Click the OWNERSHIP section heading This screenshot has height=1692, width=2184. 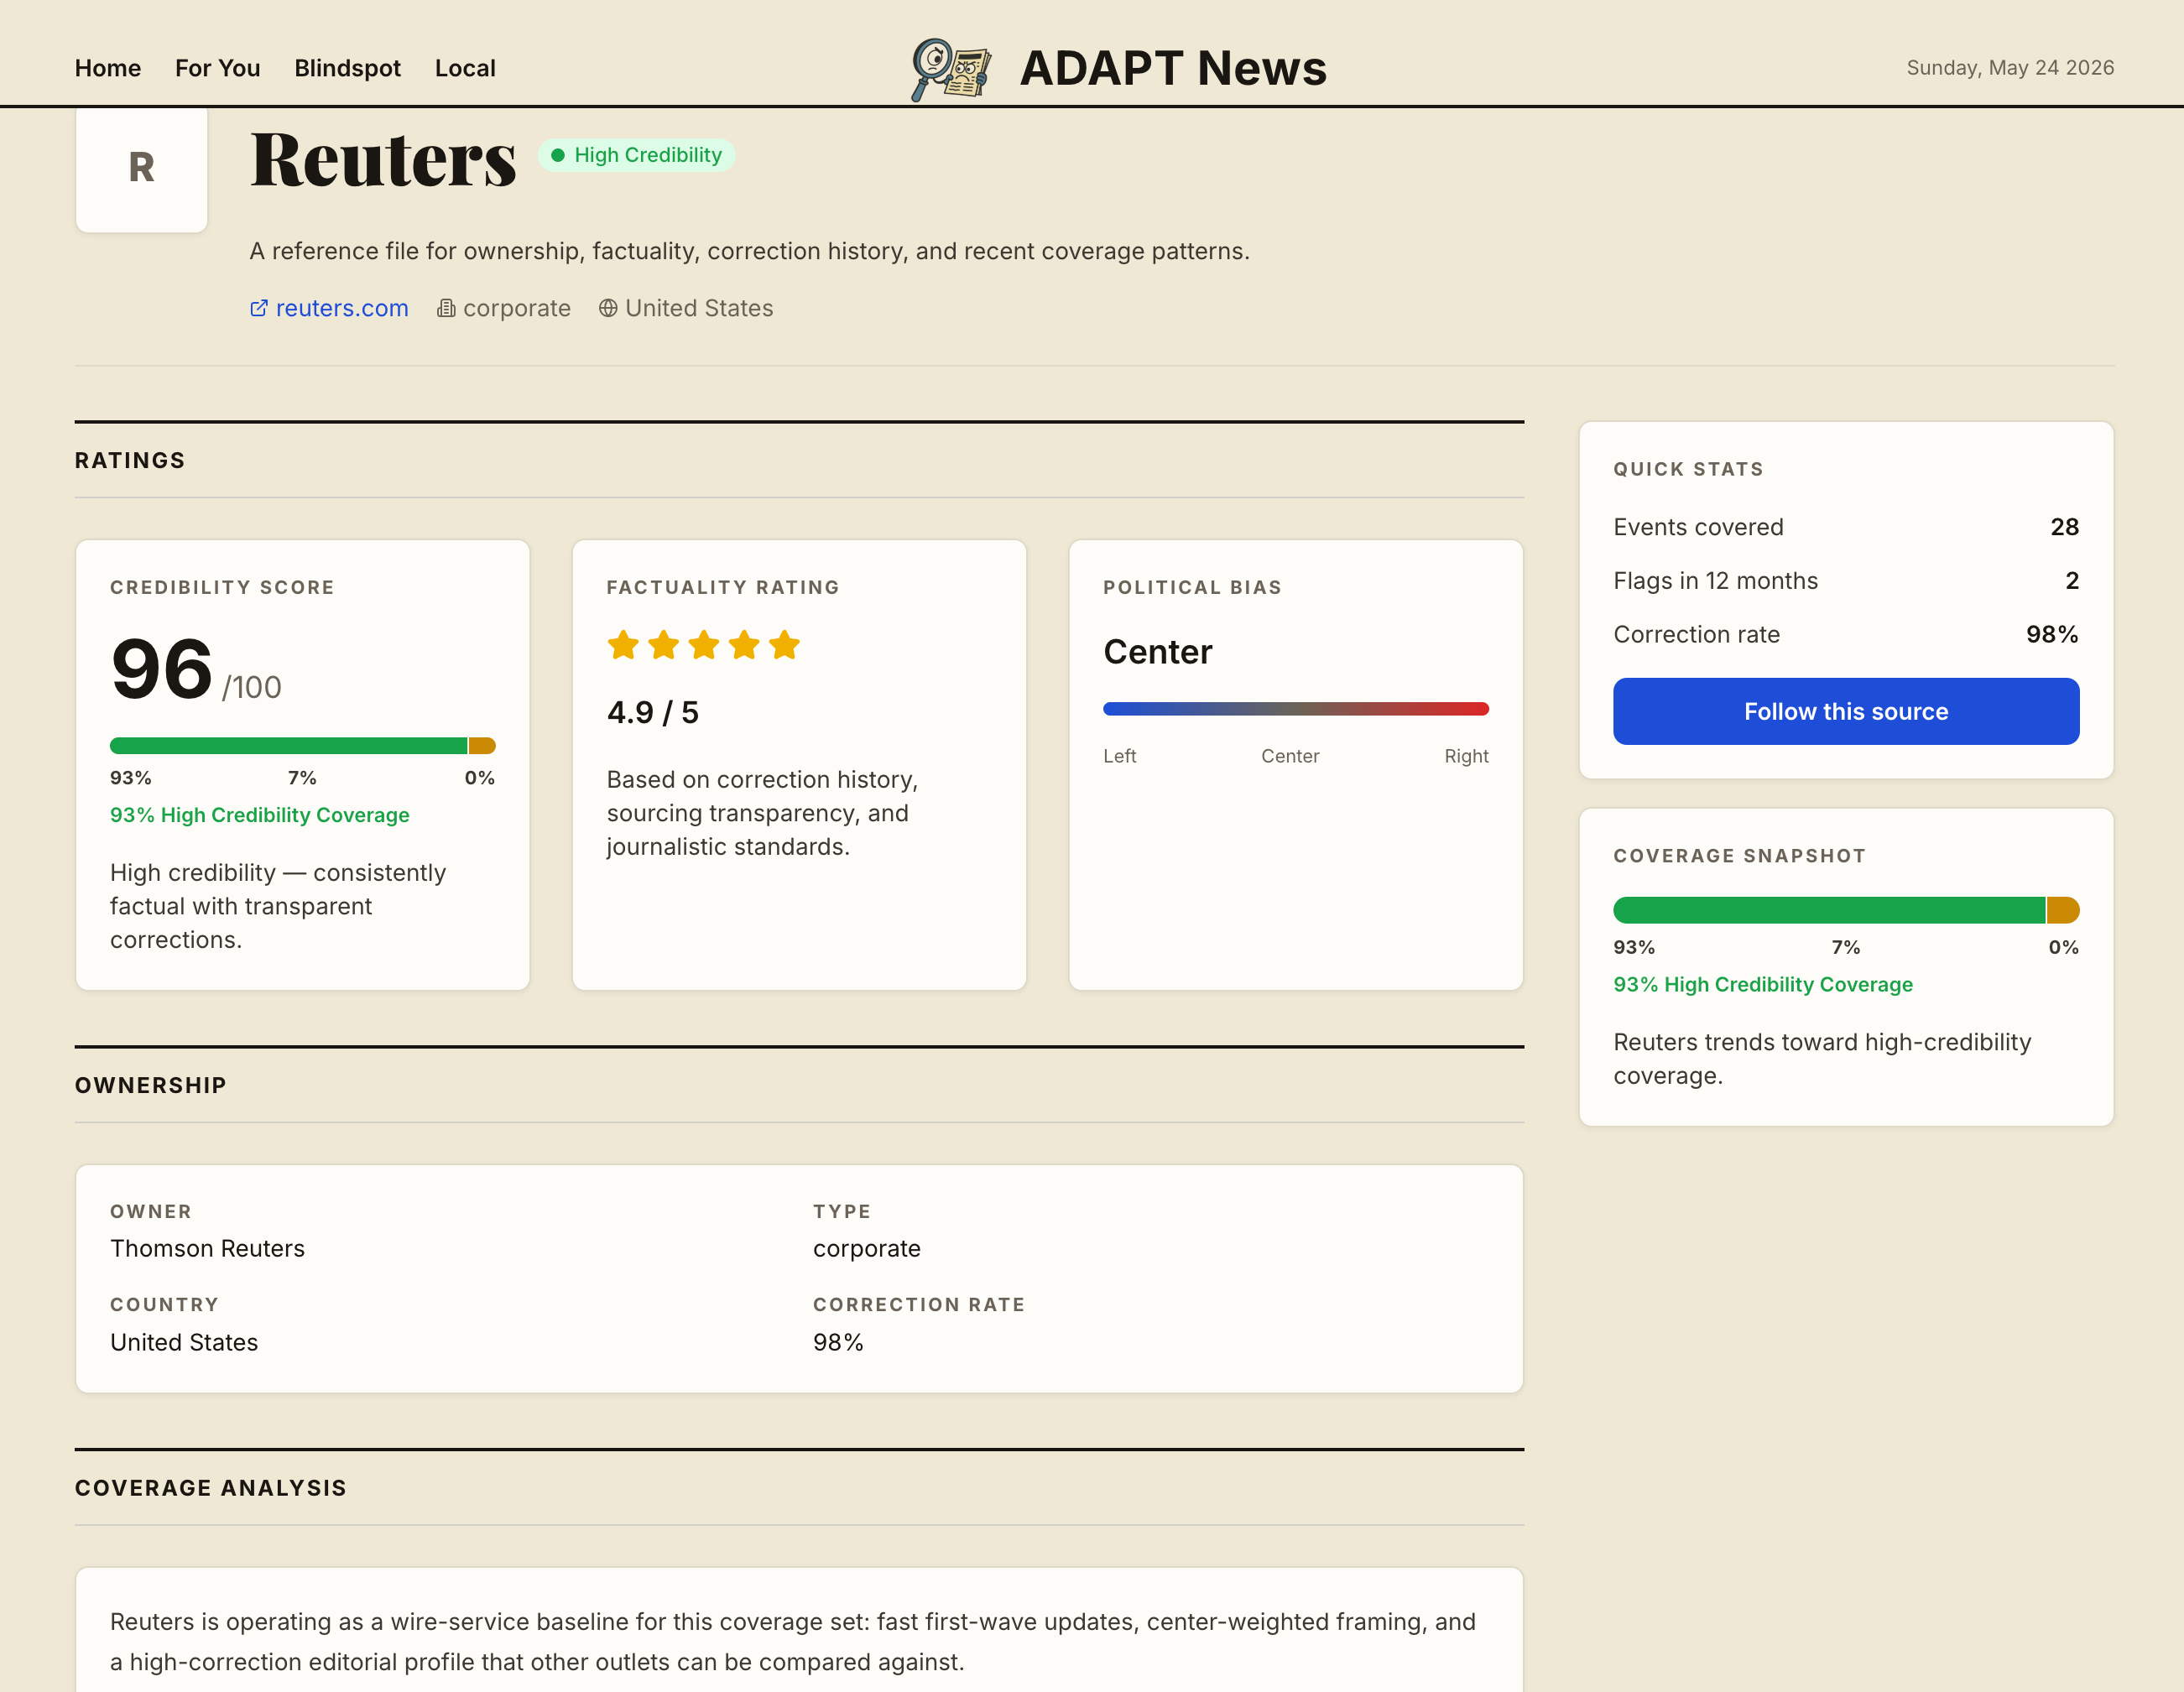click(151, 1085)
